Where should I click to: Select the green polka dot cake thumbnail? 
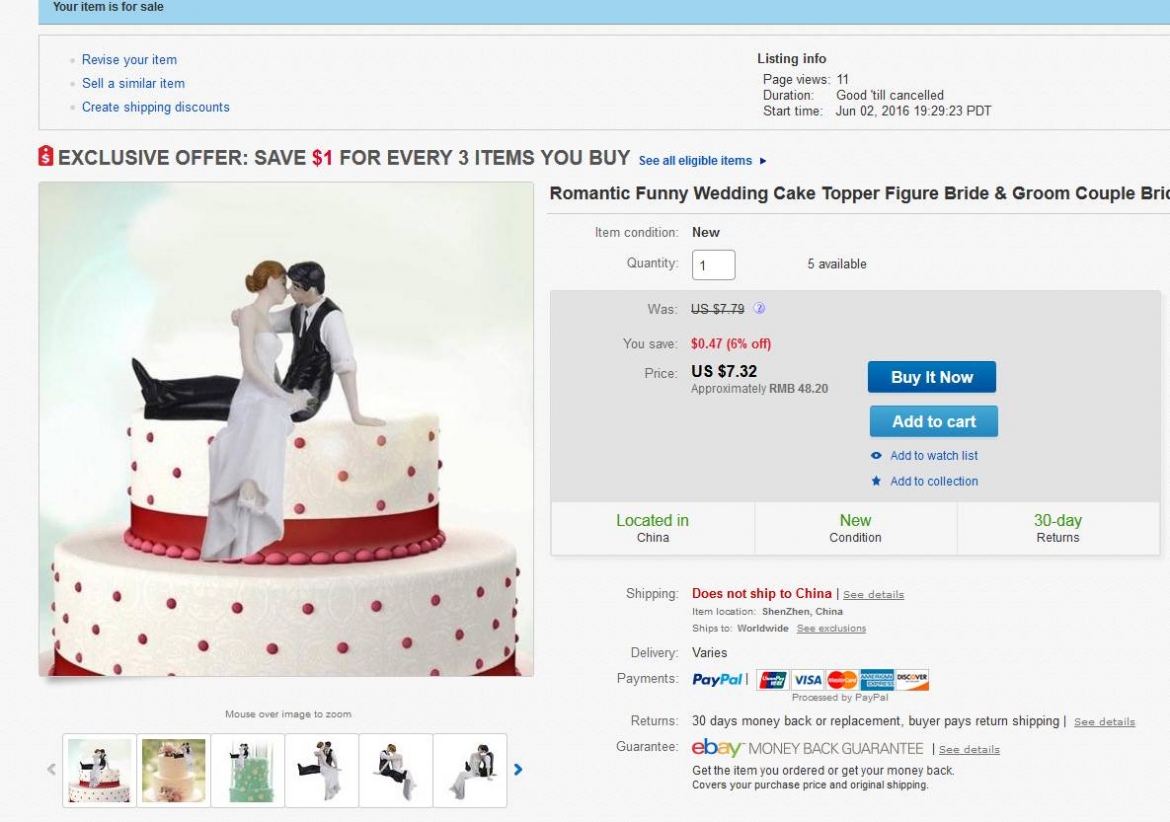click(247, 770)
